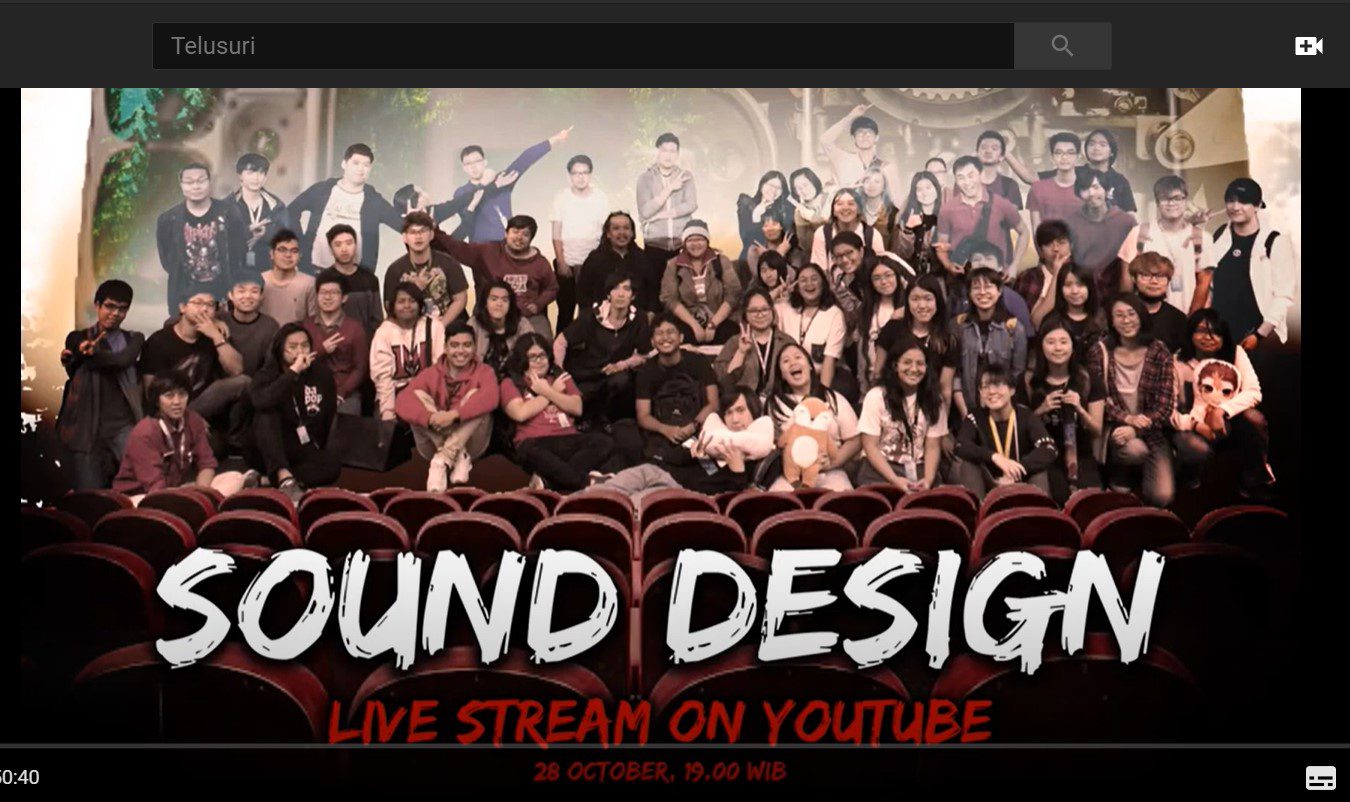
Task: Open the create video camera icon
Action: 1308,46
